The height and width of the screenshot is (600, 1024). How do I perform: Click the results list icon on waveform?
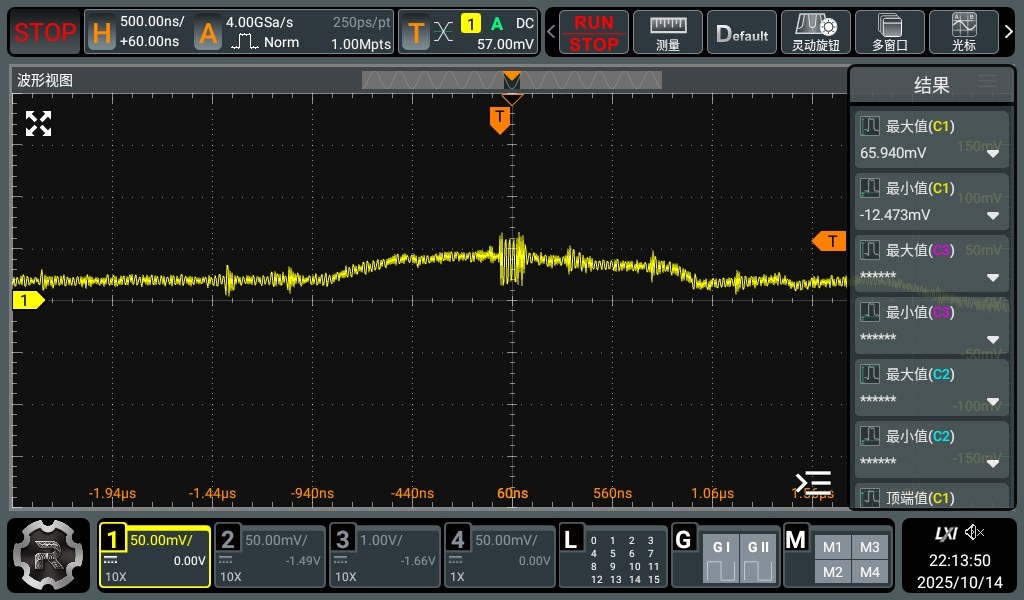click(x=813, y=482)
